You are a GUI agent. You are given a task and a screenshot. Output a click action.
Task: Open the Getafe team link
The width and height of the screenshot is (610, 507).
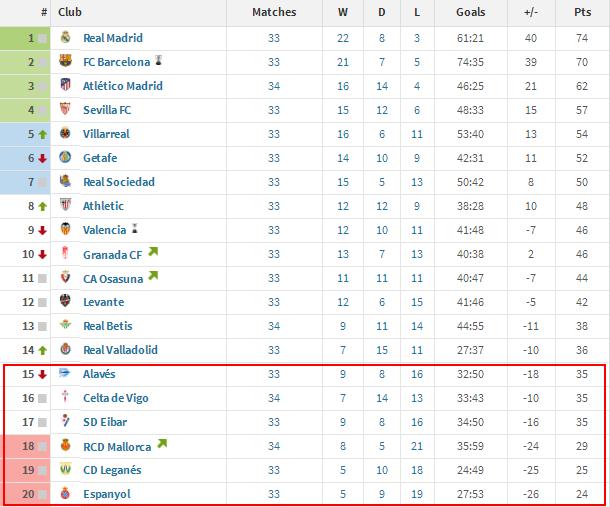pos(102,158)
